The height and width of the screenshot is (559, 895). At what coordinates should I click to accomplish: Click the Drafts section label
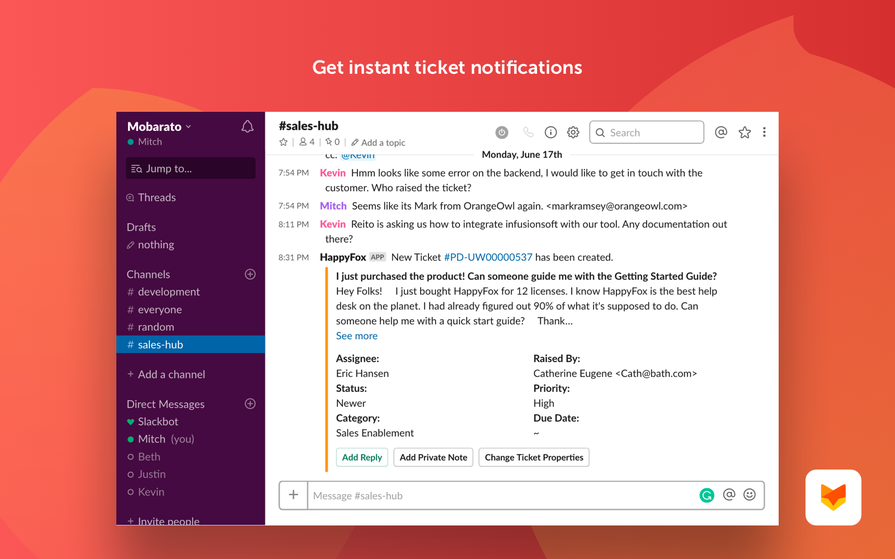coord(141,227)
